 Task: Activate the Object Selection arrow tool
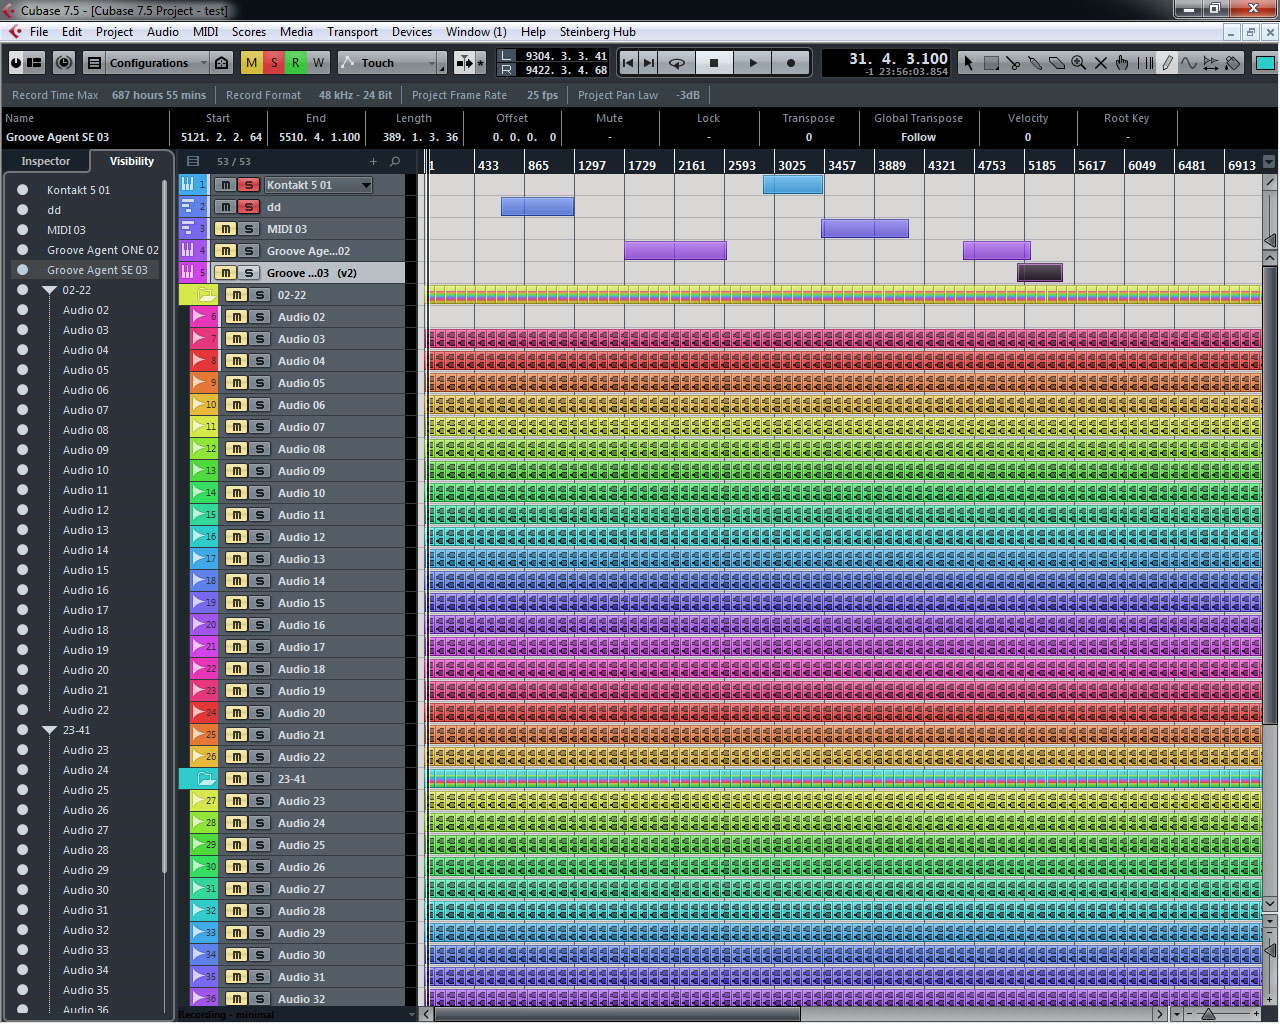(968, 63)
